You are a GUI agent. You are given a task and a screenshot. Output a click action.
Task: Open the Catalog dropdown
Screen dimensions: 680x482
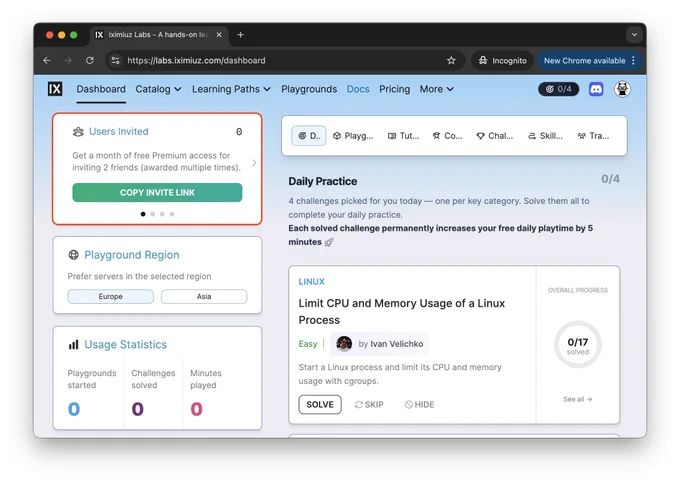[158, 89]
